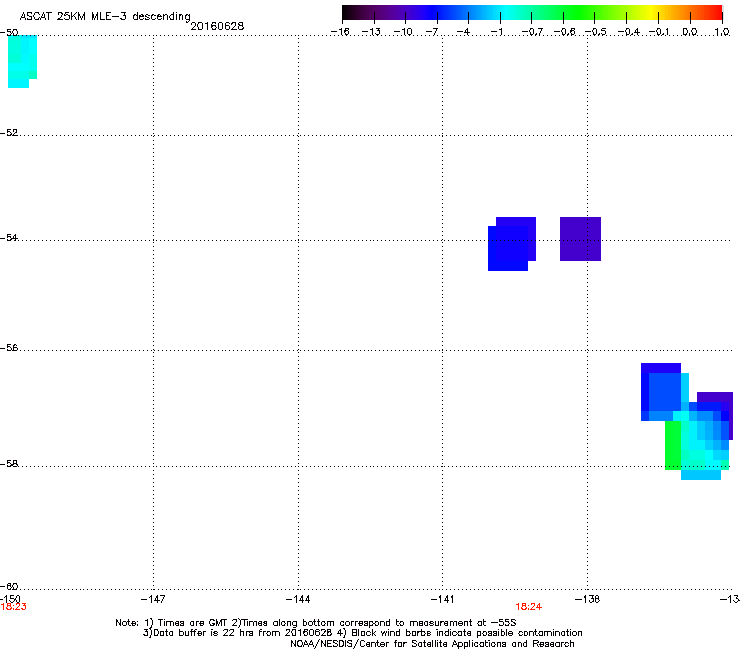Click the -56 latitude axis label
This screenshot has width=740, height=650.
coord(9,347)
